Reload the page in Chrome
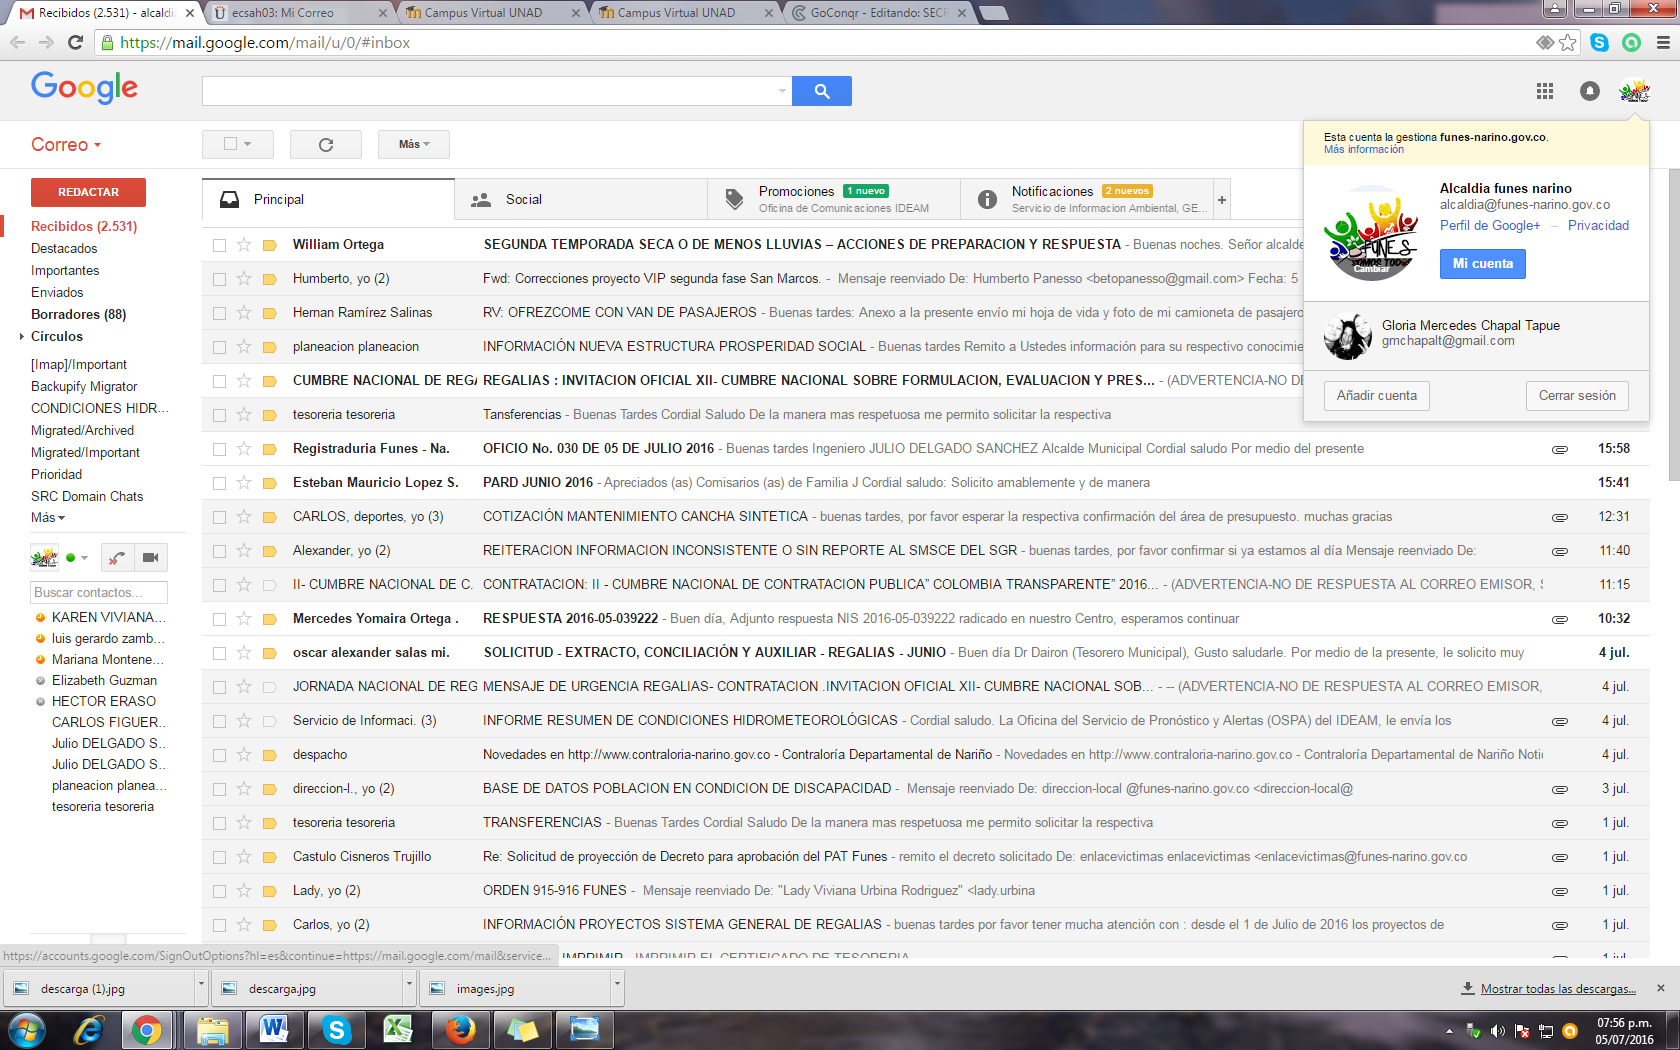The height and width of the screenshot is (1050, 1680). pos(75,43)
